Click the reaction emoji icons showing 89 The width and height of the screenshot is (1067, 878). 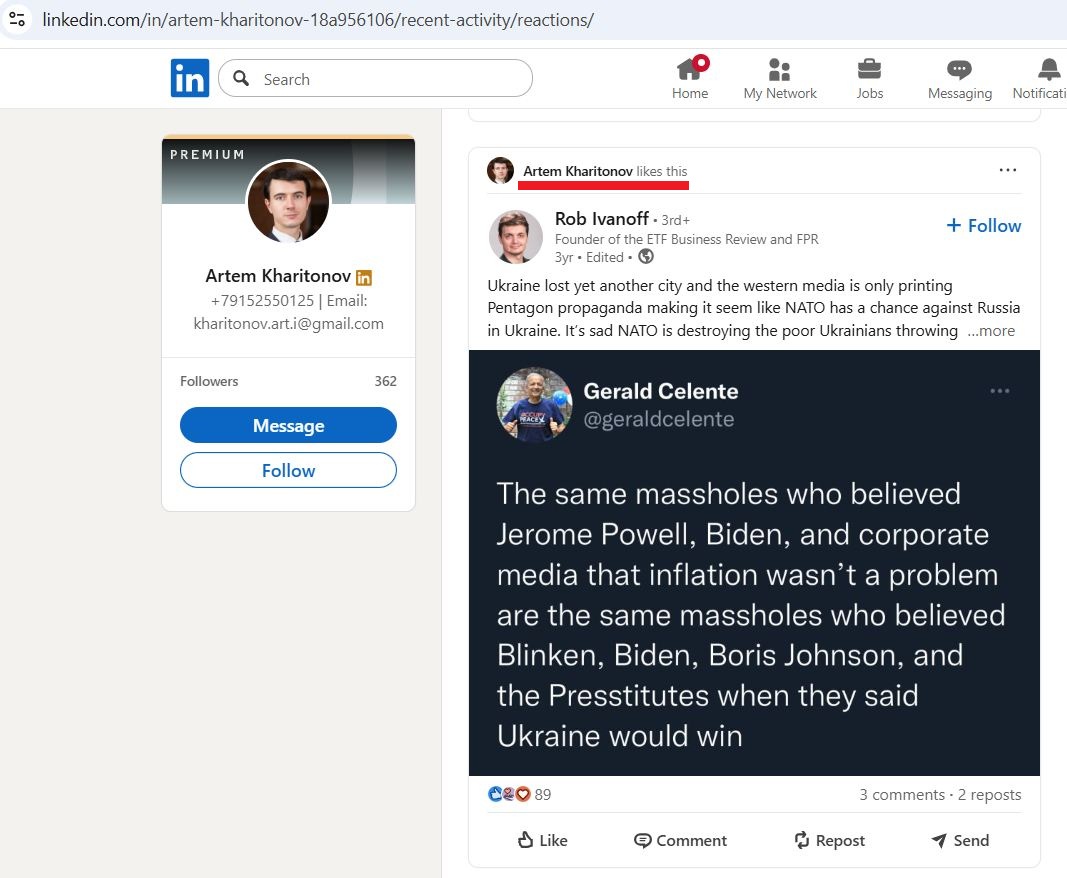[509, 794]
